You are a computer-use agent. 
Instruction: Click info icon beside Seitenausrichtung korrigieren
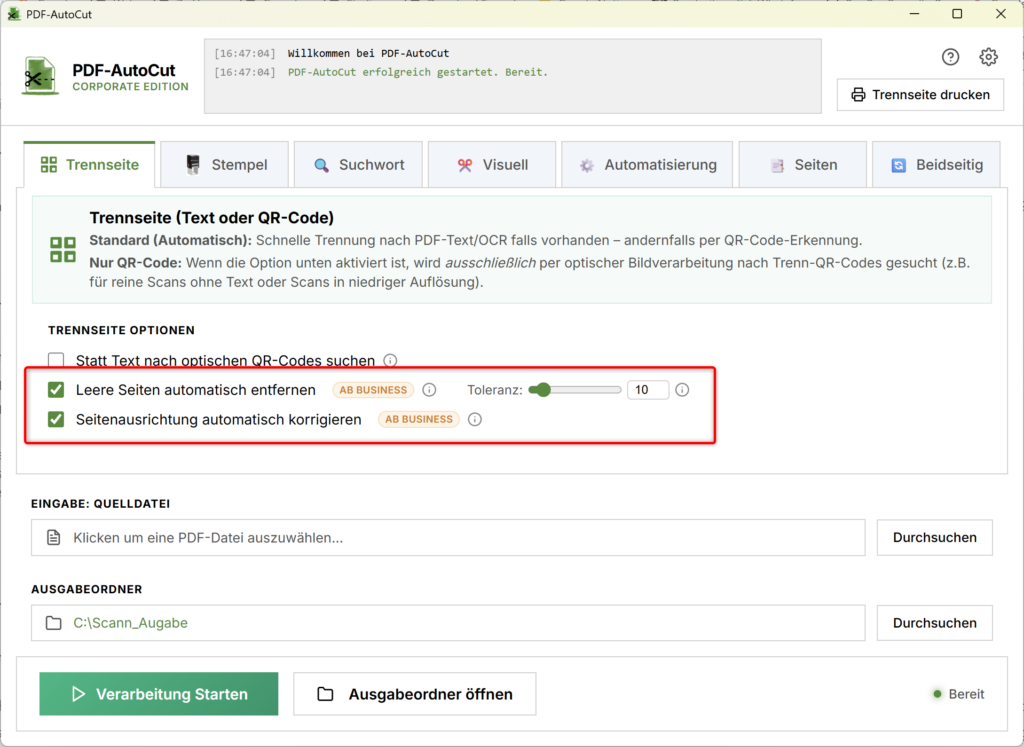point(475,419)
